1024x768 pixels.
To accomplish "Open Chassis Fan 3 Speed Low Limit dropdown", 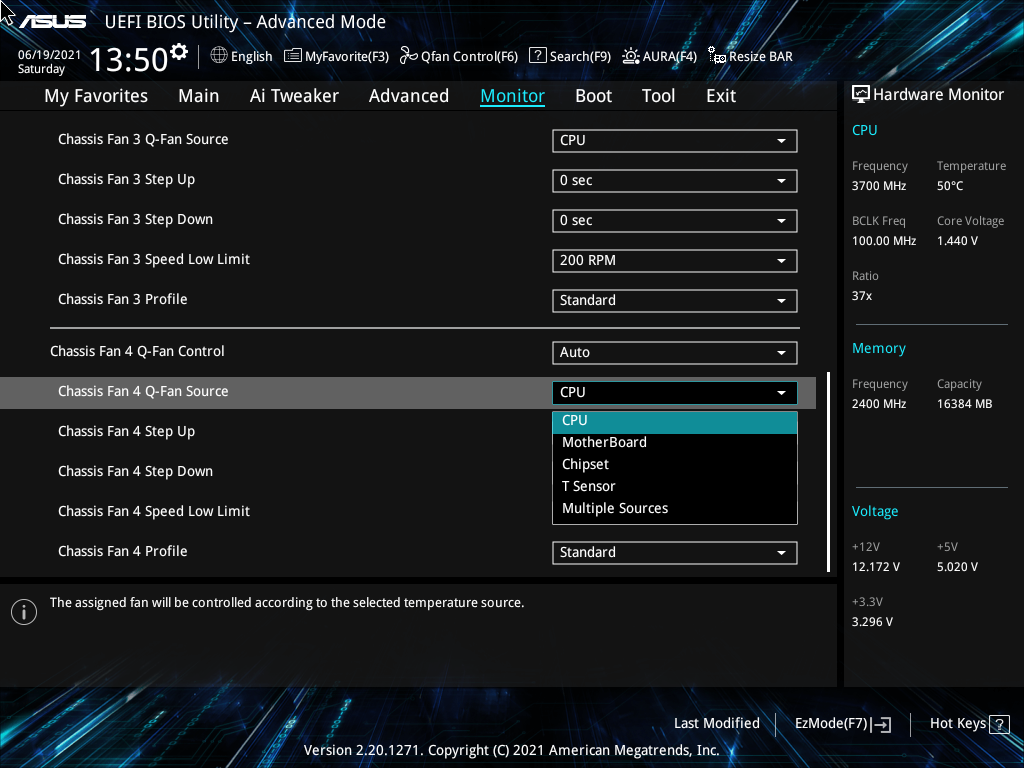I will click(674, 260).
